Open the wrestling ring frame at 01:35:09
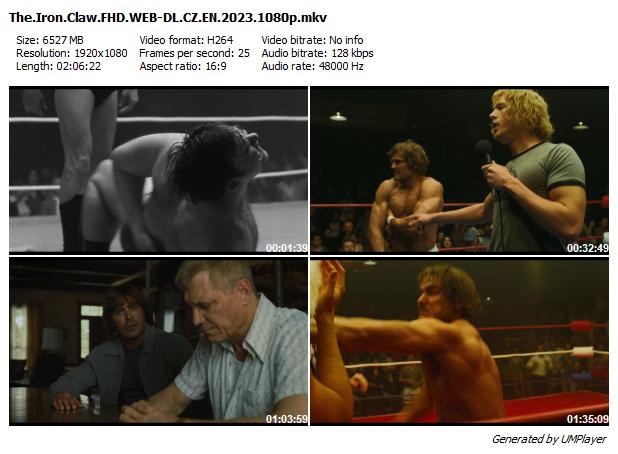 click(x=460, y=341)
